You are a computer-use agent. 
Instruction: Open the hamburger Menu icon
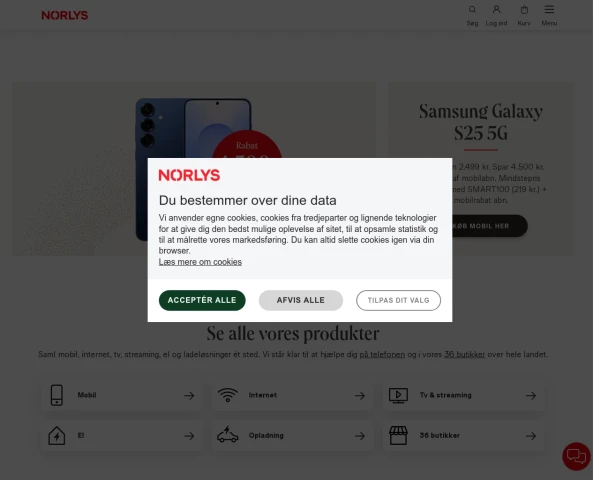coord(549,9)
